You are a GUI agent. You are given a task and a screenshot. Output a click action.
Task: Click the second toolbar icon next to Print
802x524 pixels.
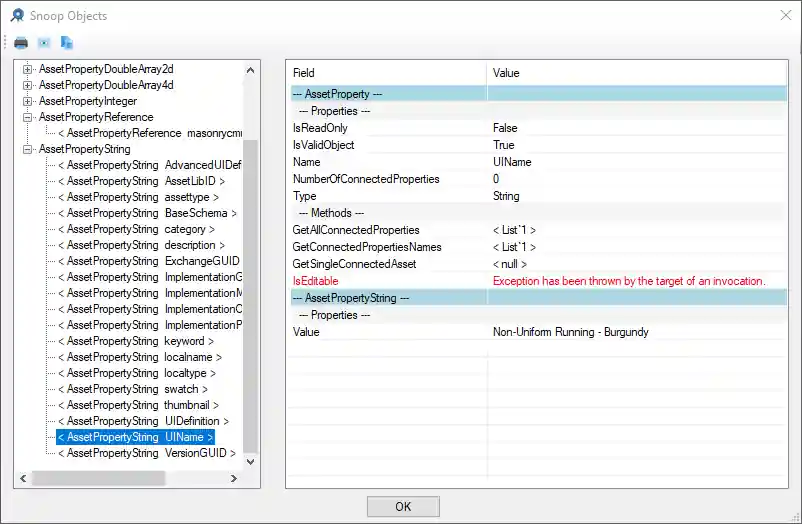click(44, 43)
